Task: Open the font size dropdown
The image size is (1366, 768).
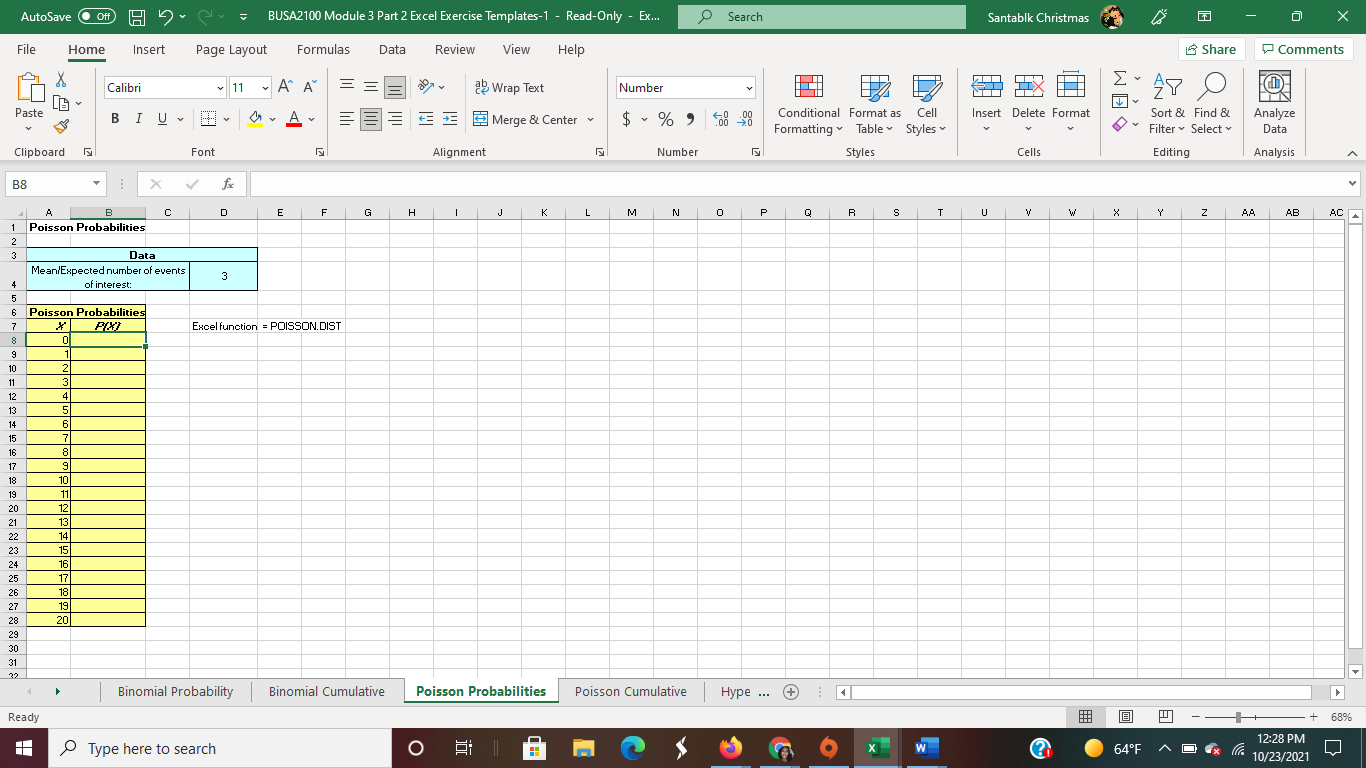Action: point(265,88)
